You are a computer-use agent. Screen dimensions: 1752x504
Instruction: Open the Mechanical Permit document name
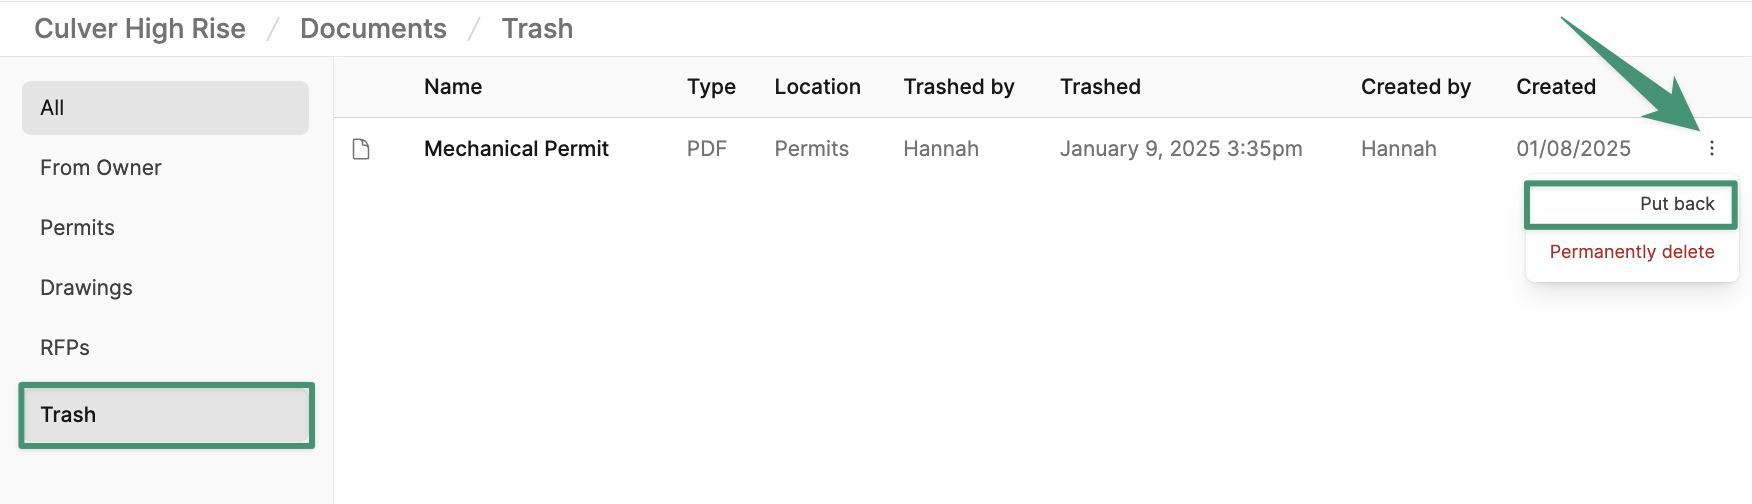[x=516, y=149]
